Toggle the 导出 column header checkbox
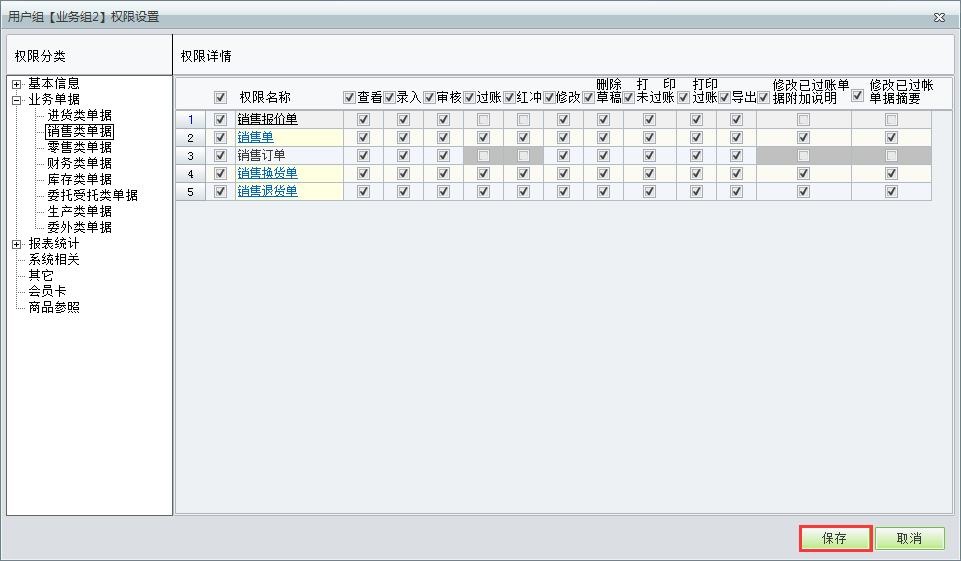This screenshot has height=561, width=961. [x=725, y=97]
